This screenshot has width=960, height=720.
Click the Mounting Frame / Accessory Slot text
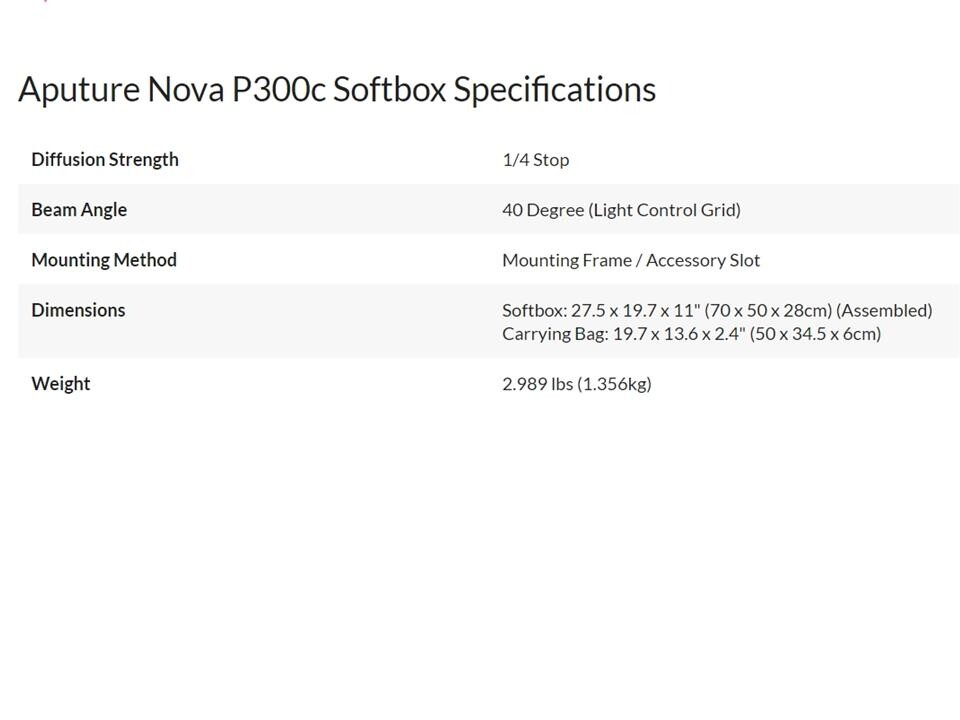(x=631, y=260)
